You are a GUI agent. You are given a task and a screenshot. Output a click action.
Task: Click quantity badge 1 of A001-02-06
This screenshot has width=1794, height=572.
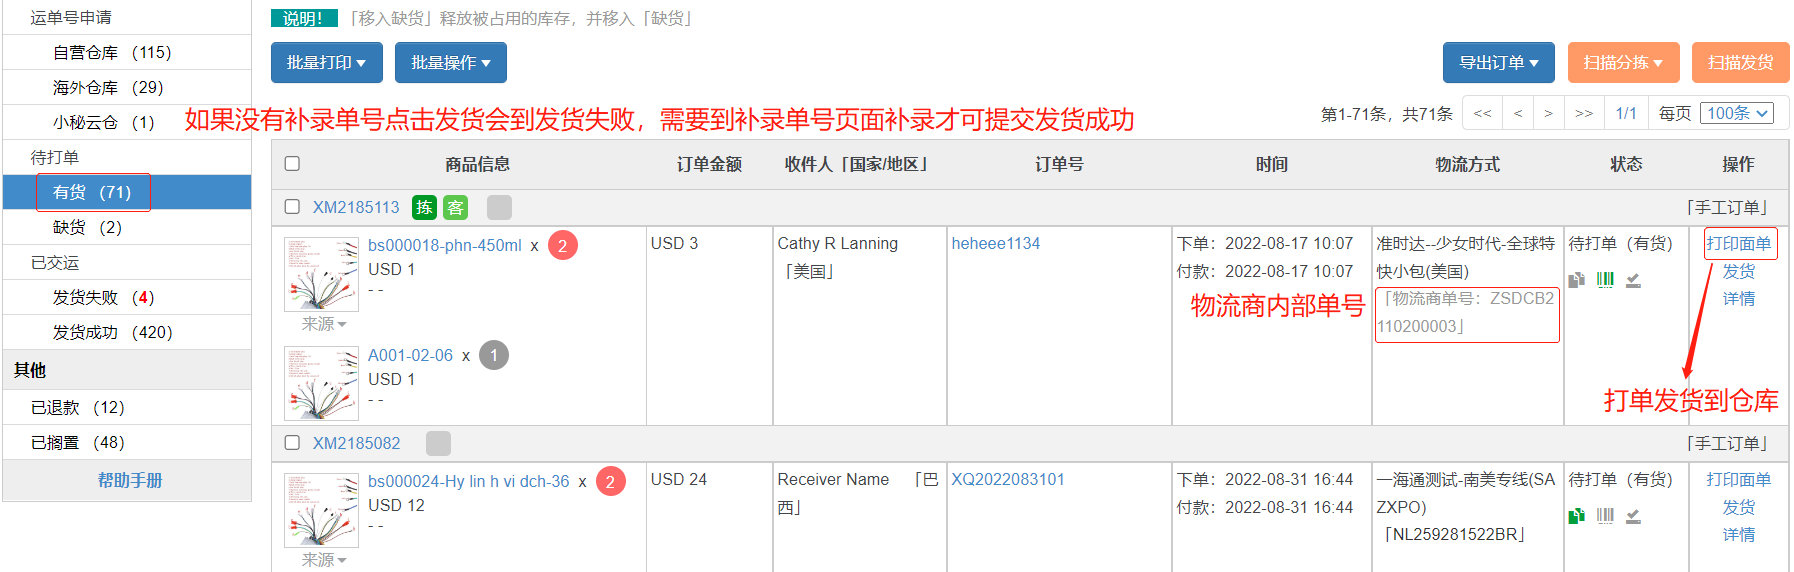point(494,355)
